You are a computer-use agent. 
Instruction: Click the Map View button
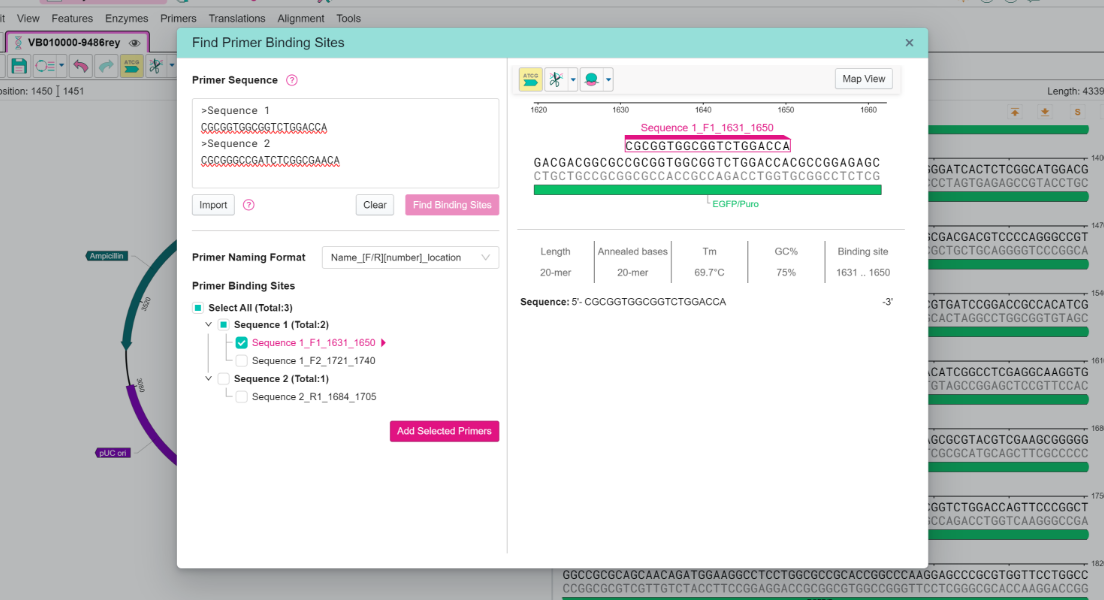[864, 79]
